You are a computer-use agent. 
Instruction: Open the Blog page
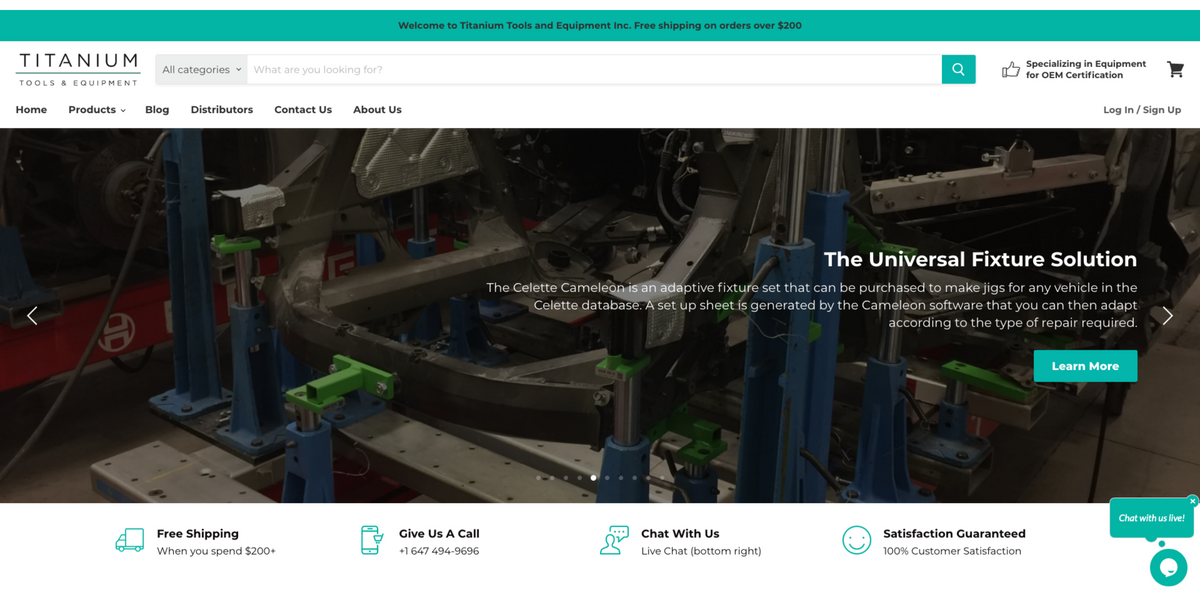[x=156, y=109]
